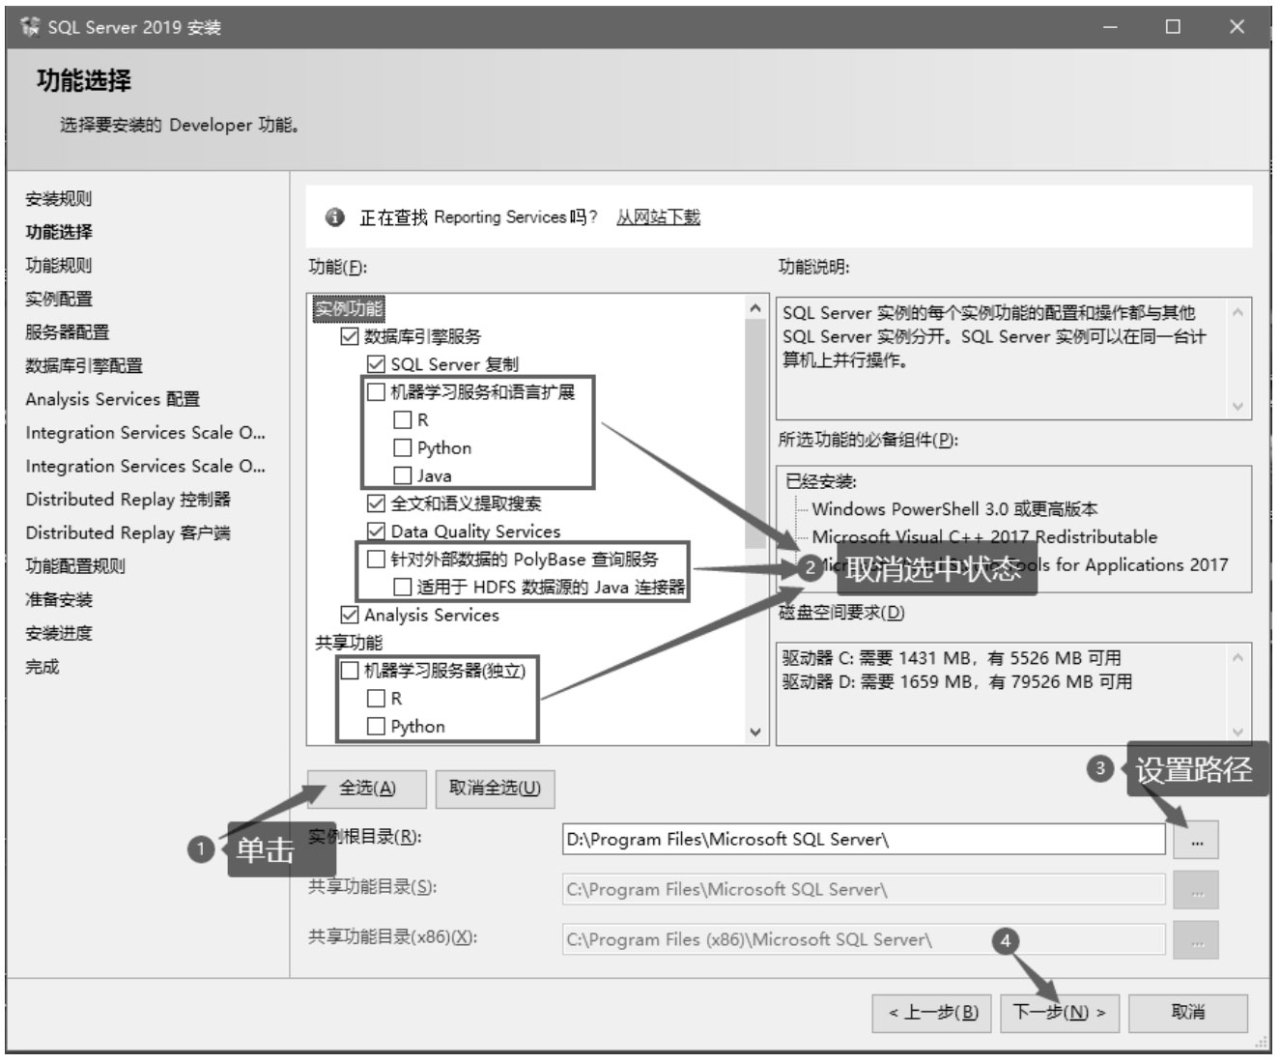Image resolution: width=1280 pixels, height=1063 pixels.
Task: Select the 共享功能 tree heading
Action: click(x=349, y=643)
